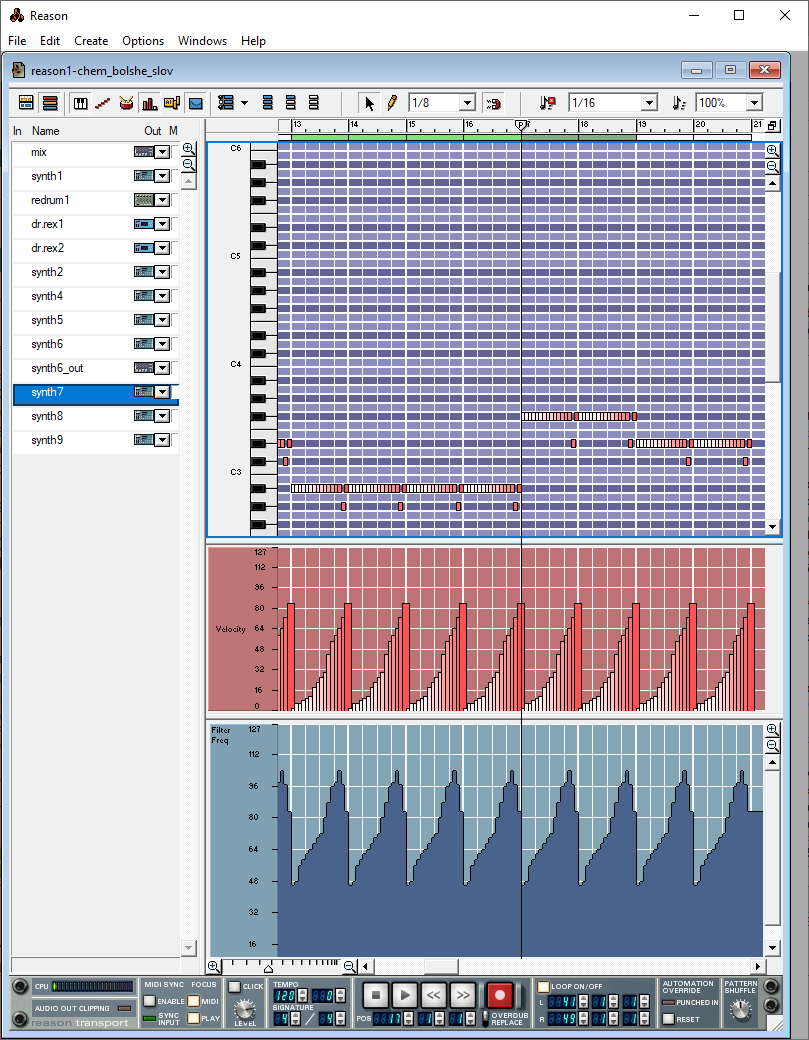
Task: Click the Quantize Notes icon
Action: tap(547, 103)
